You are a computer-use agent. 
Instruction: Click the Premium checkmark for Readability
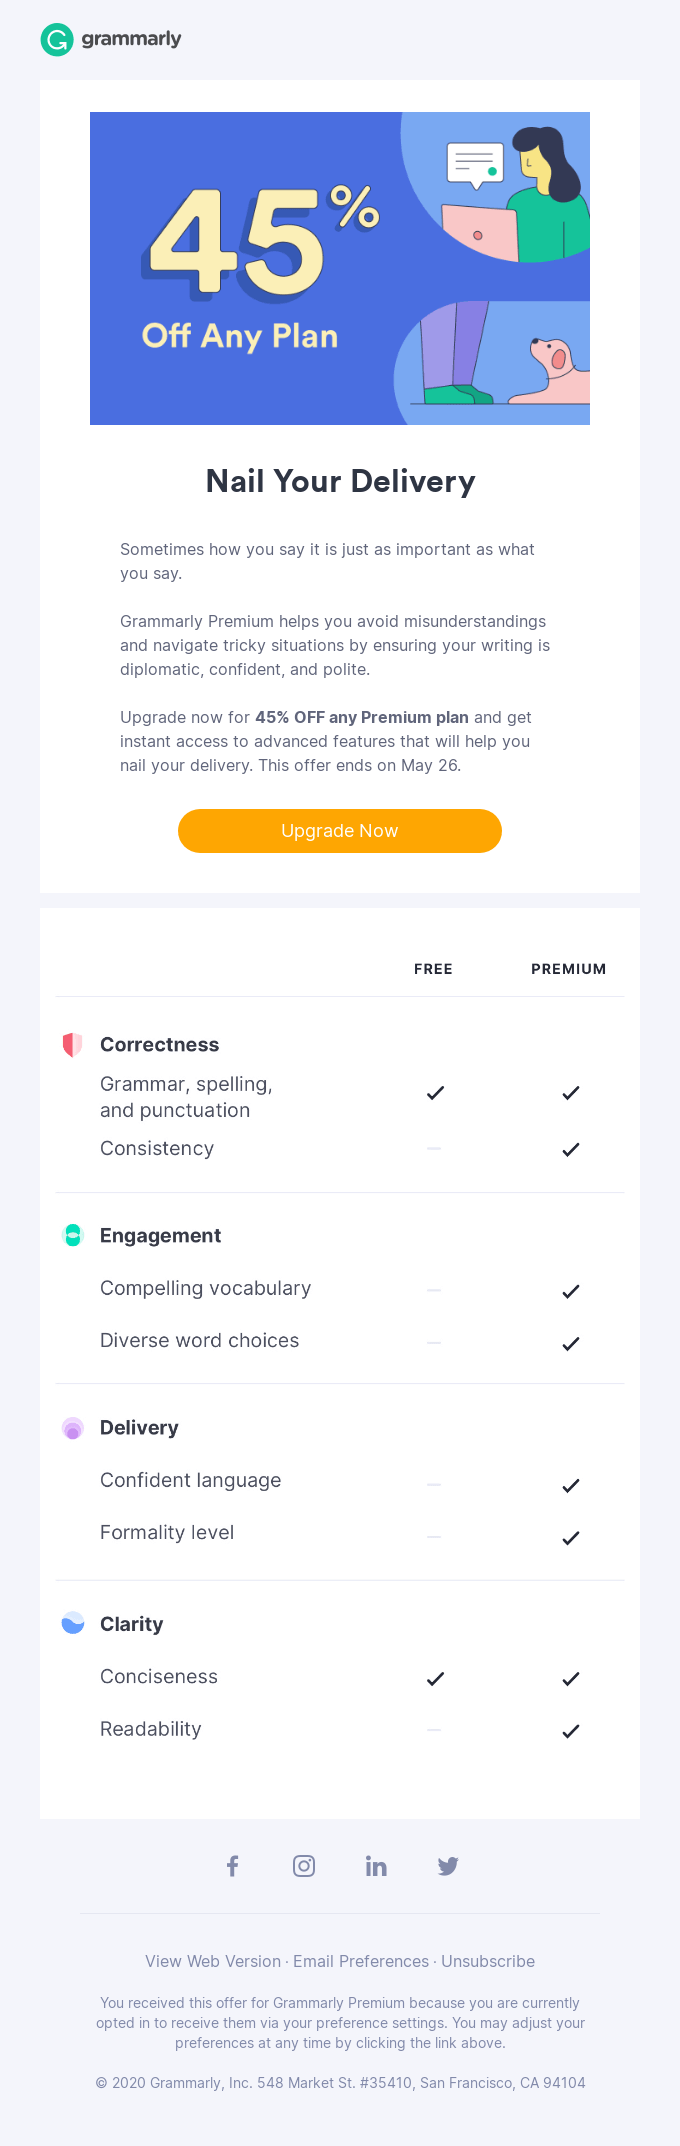click(x=570, y=1730)
